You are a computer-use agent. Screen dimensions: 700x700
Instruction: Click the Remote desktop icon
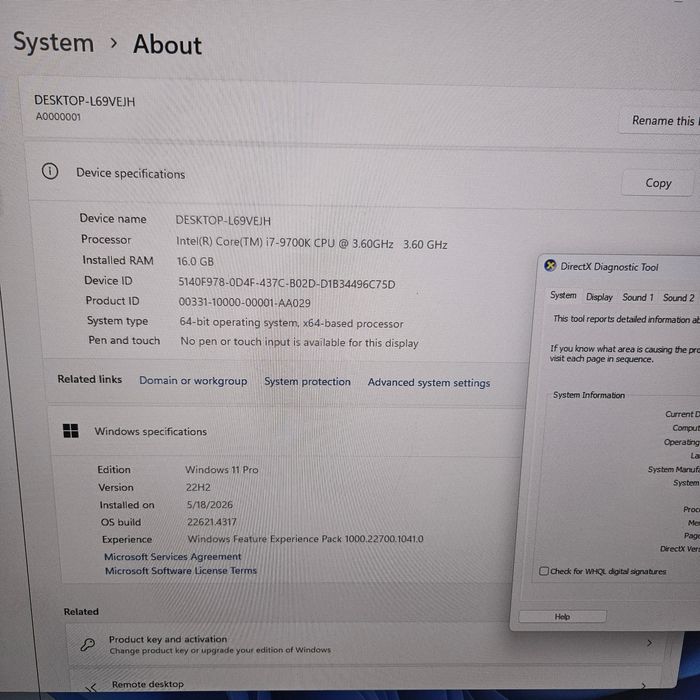click(91, 688)
